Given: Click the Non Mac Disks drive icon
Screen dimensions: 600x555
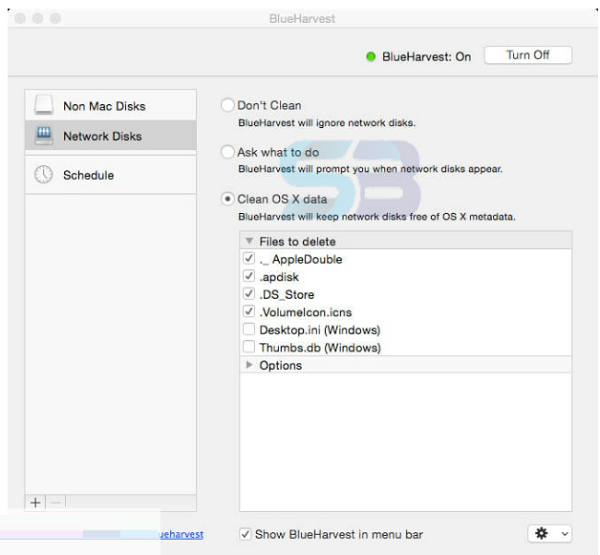Looking at the screenshot, I should [44, 105].
